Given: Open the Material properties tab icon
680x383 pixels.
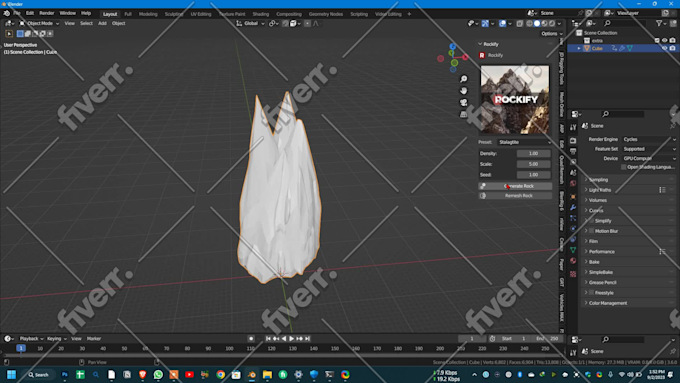Looking at the screenshot, I should pyautogui.click(x=573, y=261).
